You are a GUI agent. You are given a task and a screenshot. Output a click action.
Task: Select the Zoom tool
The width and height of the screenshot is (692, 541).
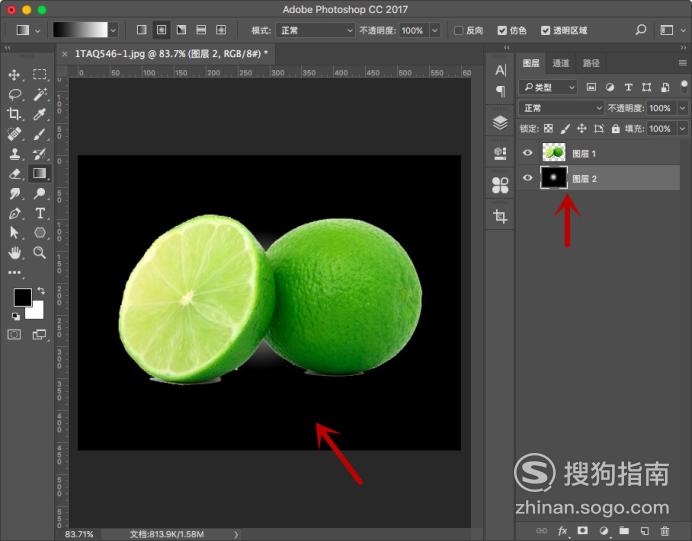coord(40,252)
